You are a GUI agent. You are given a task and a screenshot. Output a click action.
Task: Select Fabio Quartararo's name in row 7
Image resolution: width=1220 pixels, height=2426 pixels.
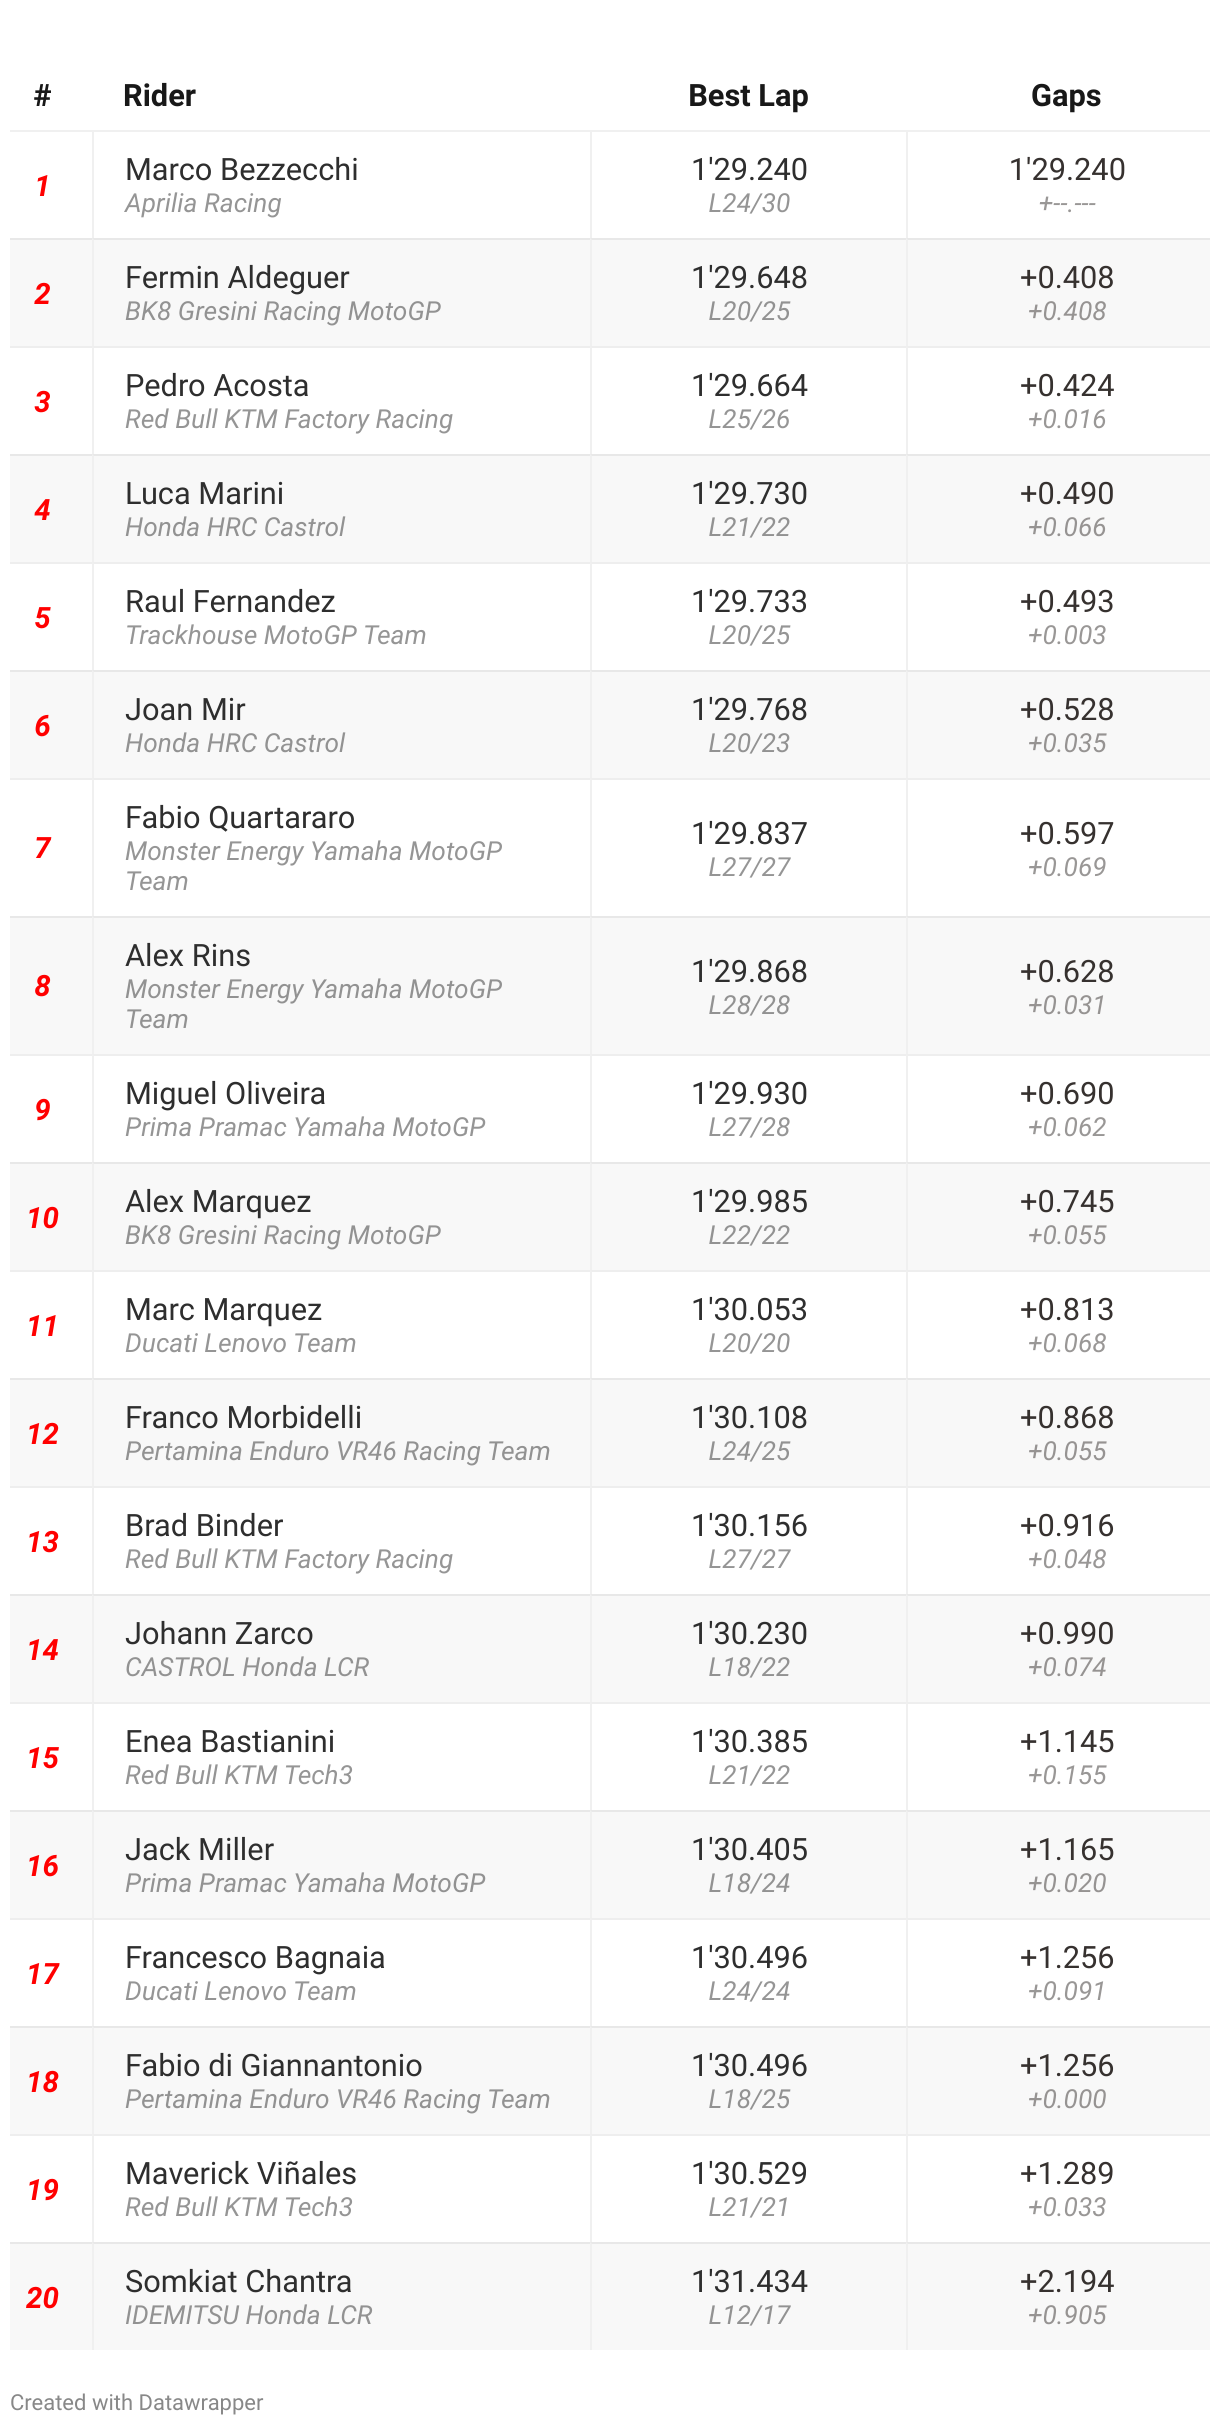pos(240,818)
